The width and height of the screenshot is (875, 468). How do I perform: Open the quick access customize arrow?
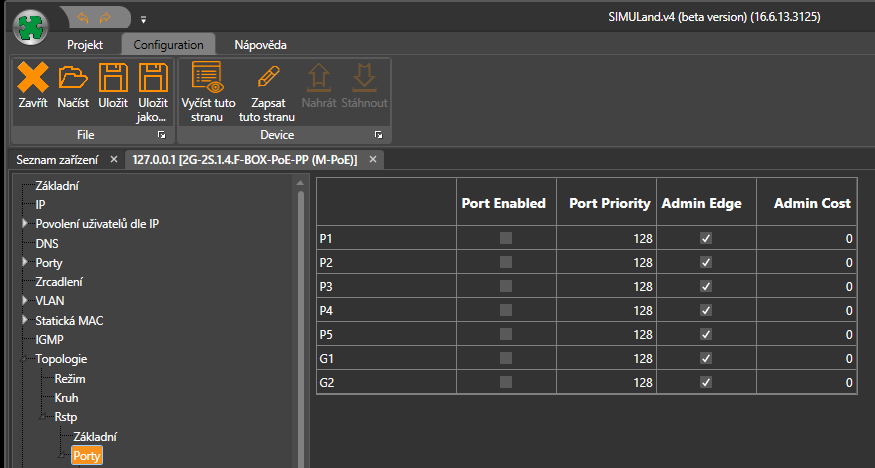pos(143,20)
